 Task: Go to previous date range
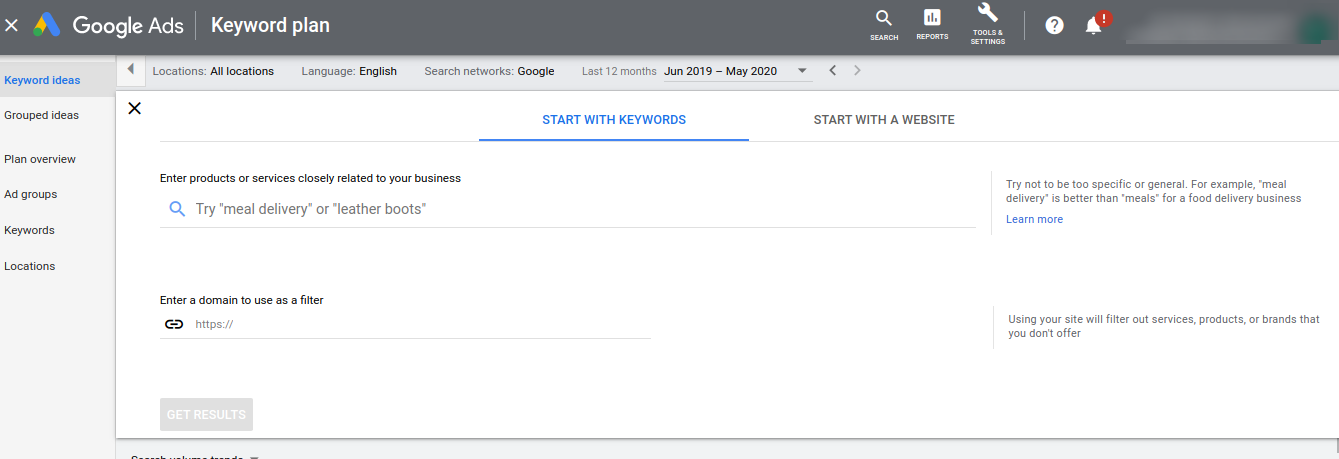pos(833,71)
